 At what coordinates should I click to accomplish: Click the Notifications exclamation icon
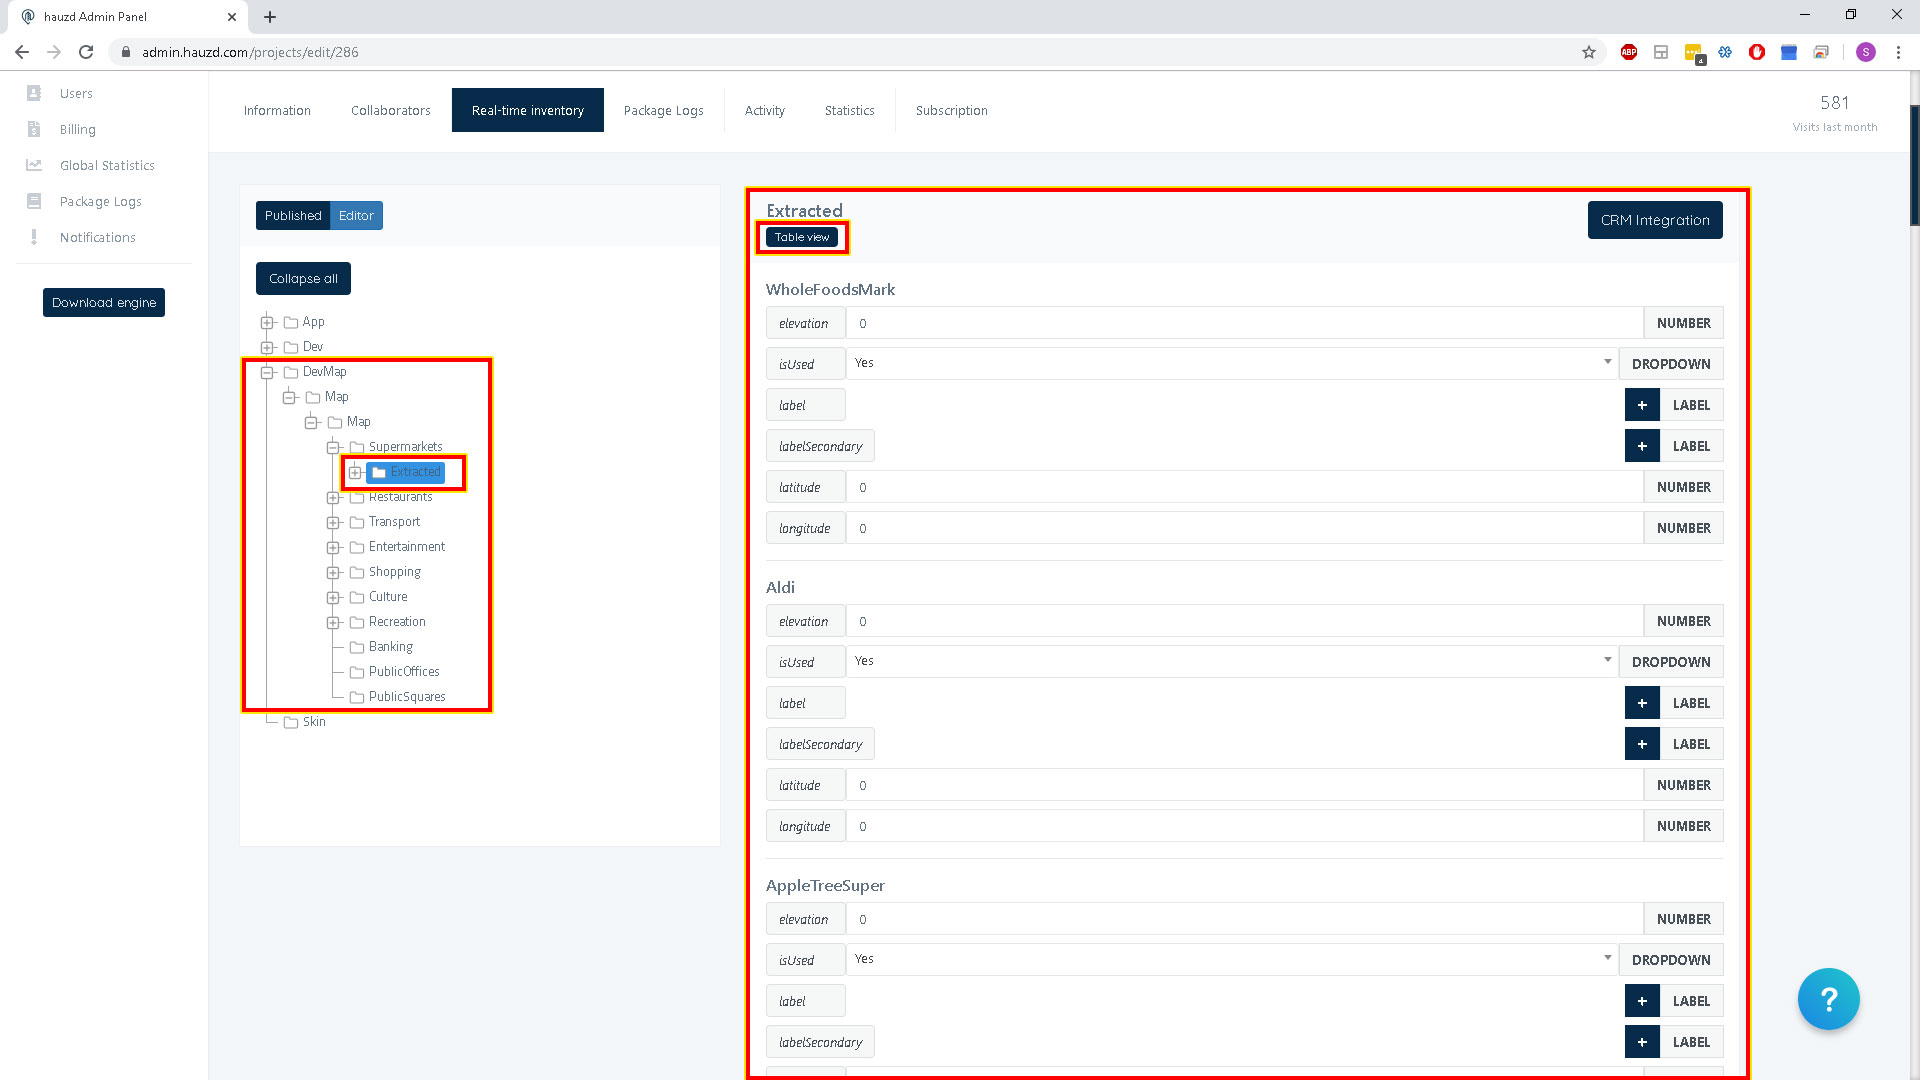point(34,237)
